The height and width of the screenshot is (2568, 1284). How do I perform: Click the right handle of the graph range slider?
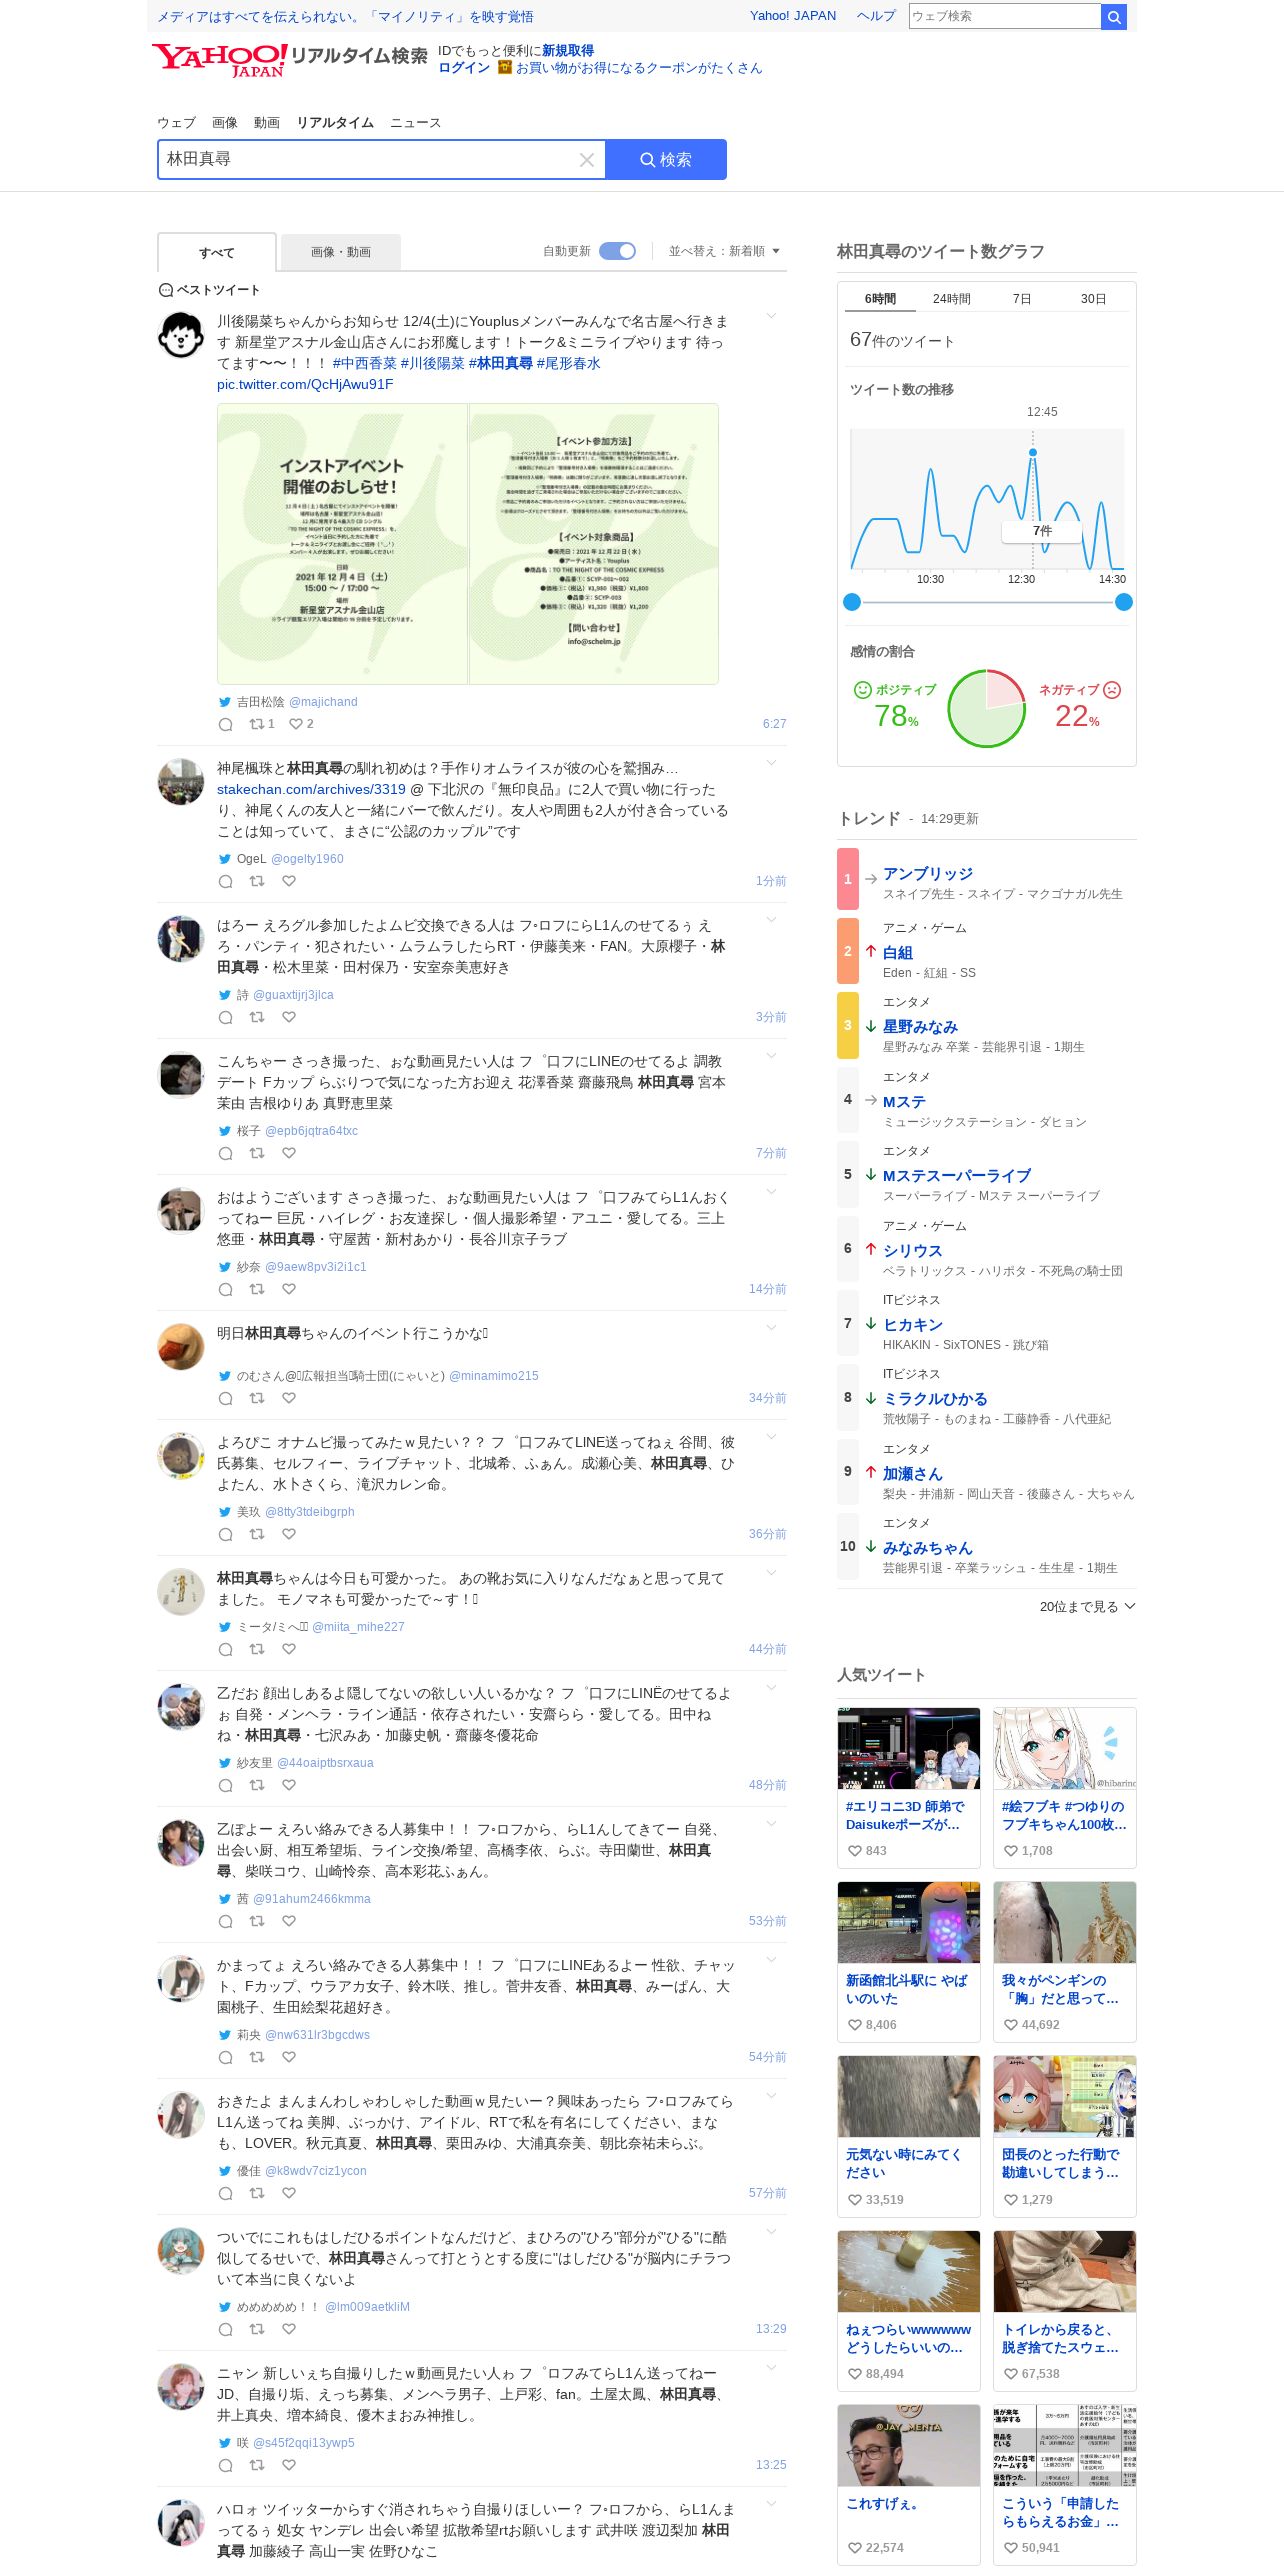point(1124,602)
